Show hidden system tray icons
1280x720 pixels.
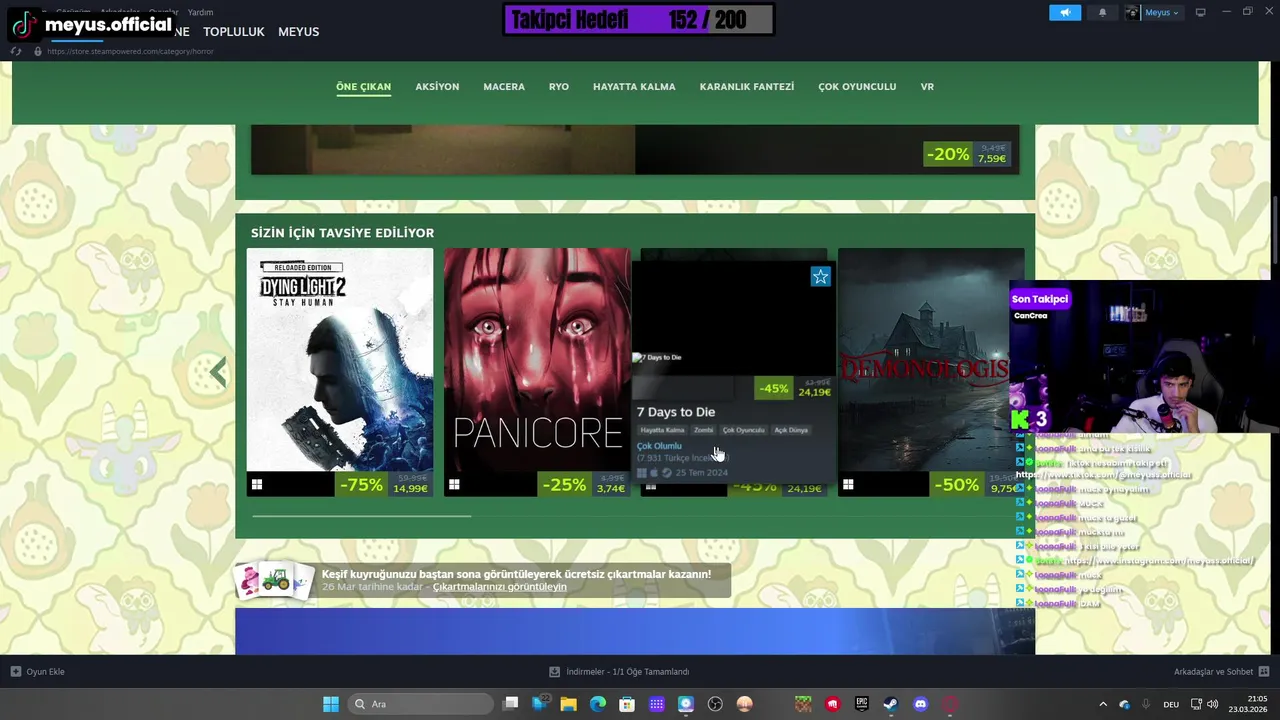click(x=1103, y=704)
